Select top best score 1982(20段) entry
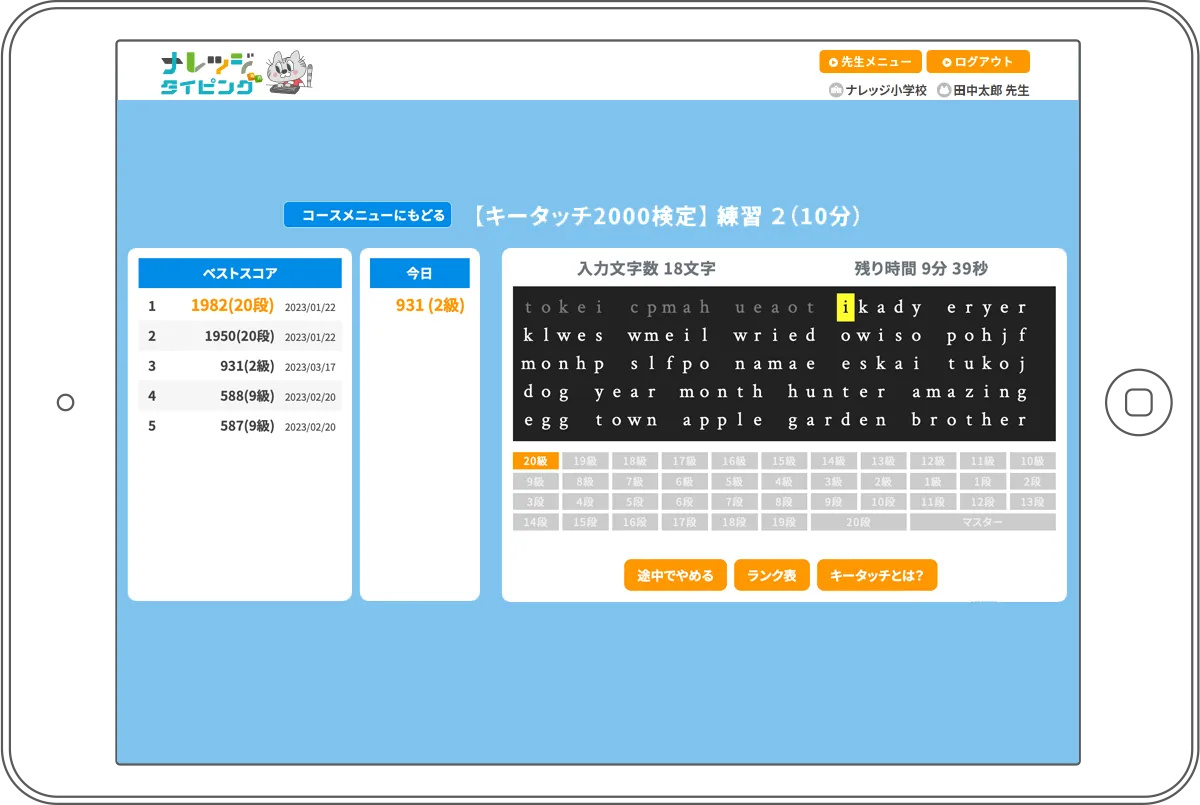The height and width of the screenshot is (805, 1200). click(232, 306)
